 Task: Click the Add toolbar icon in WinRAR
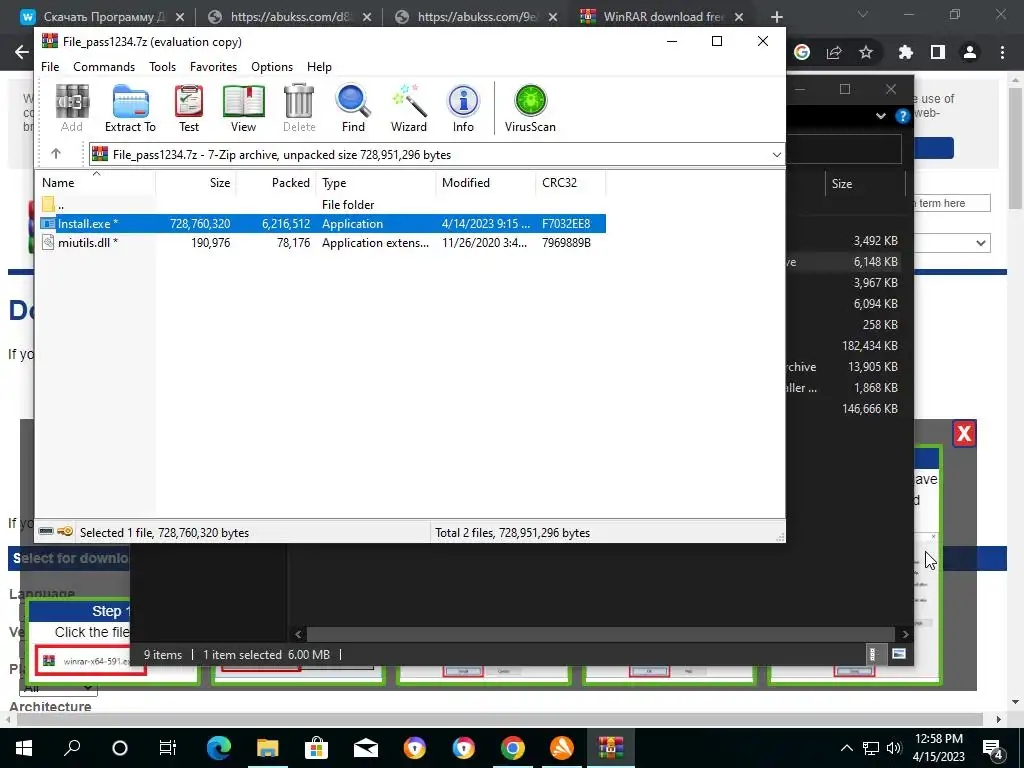pos(72,108)
